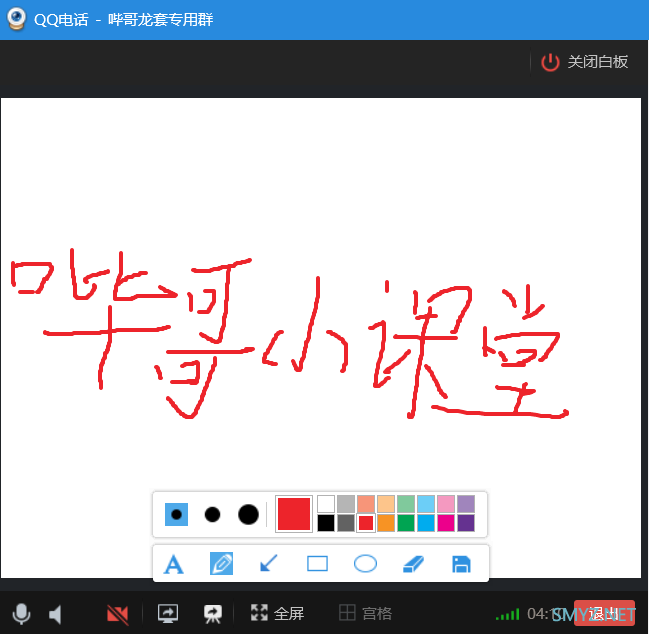Choose the medium brush size
This screenshot has height=634, width=649.
[212, 514]
